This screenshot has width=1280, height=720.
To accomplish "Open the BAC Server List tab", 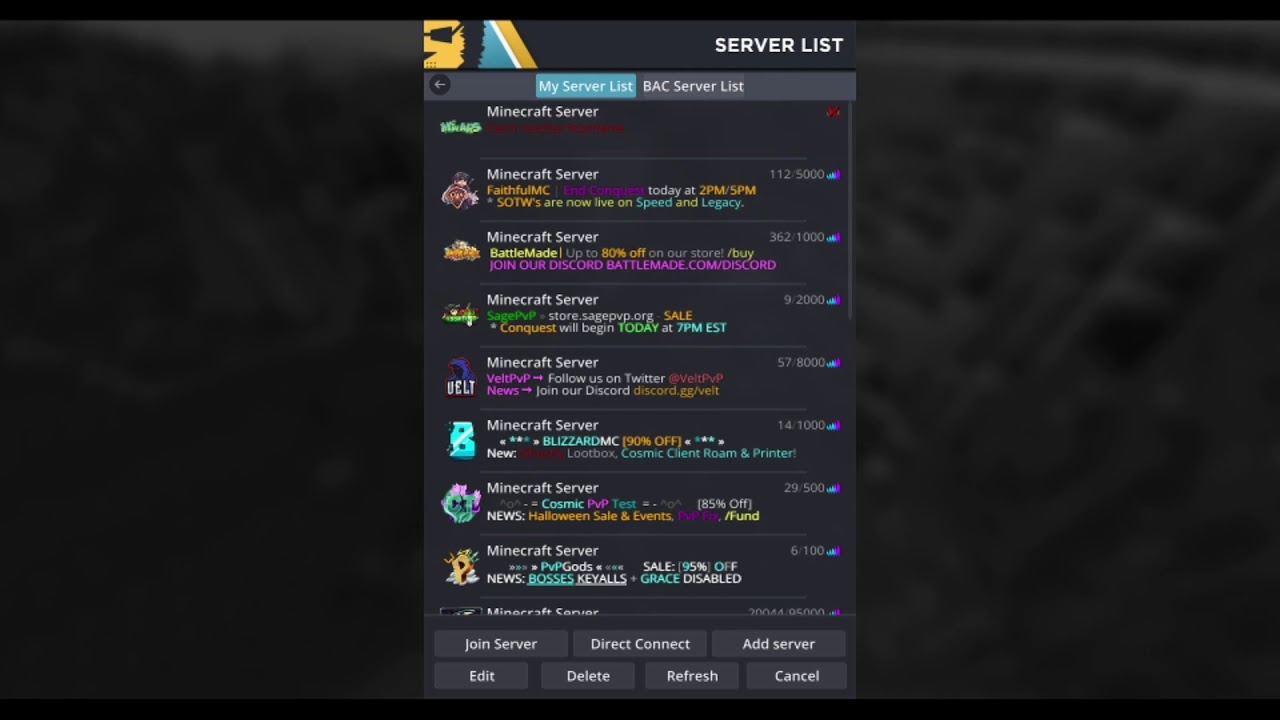I will (x=693, y=86).
